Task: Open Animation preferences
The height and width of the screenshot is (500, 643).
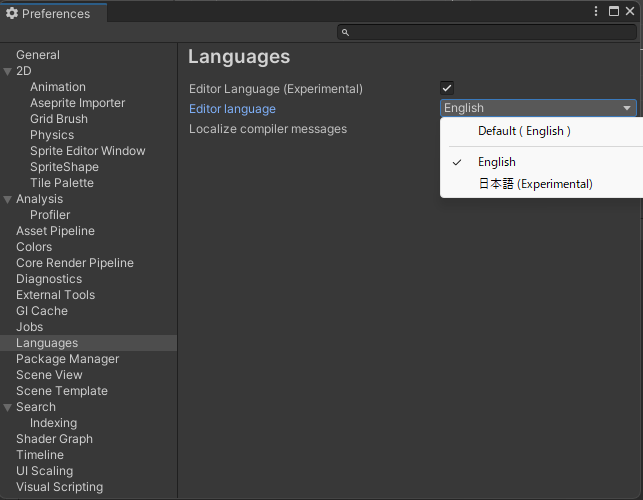Action: [58, 87]
